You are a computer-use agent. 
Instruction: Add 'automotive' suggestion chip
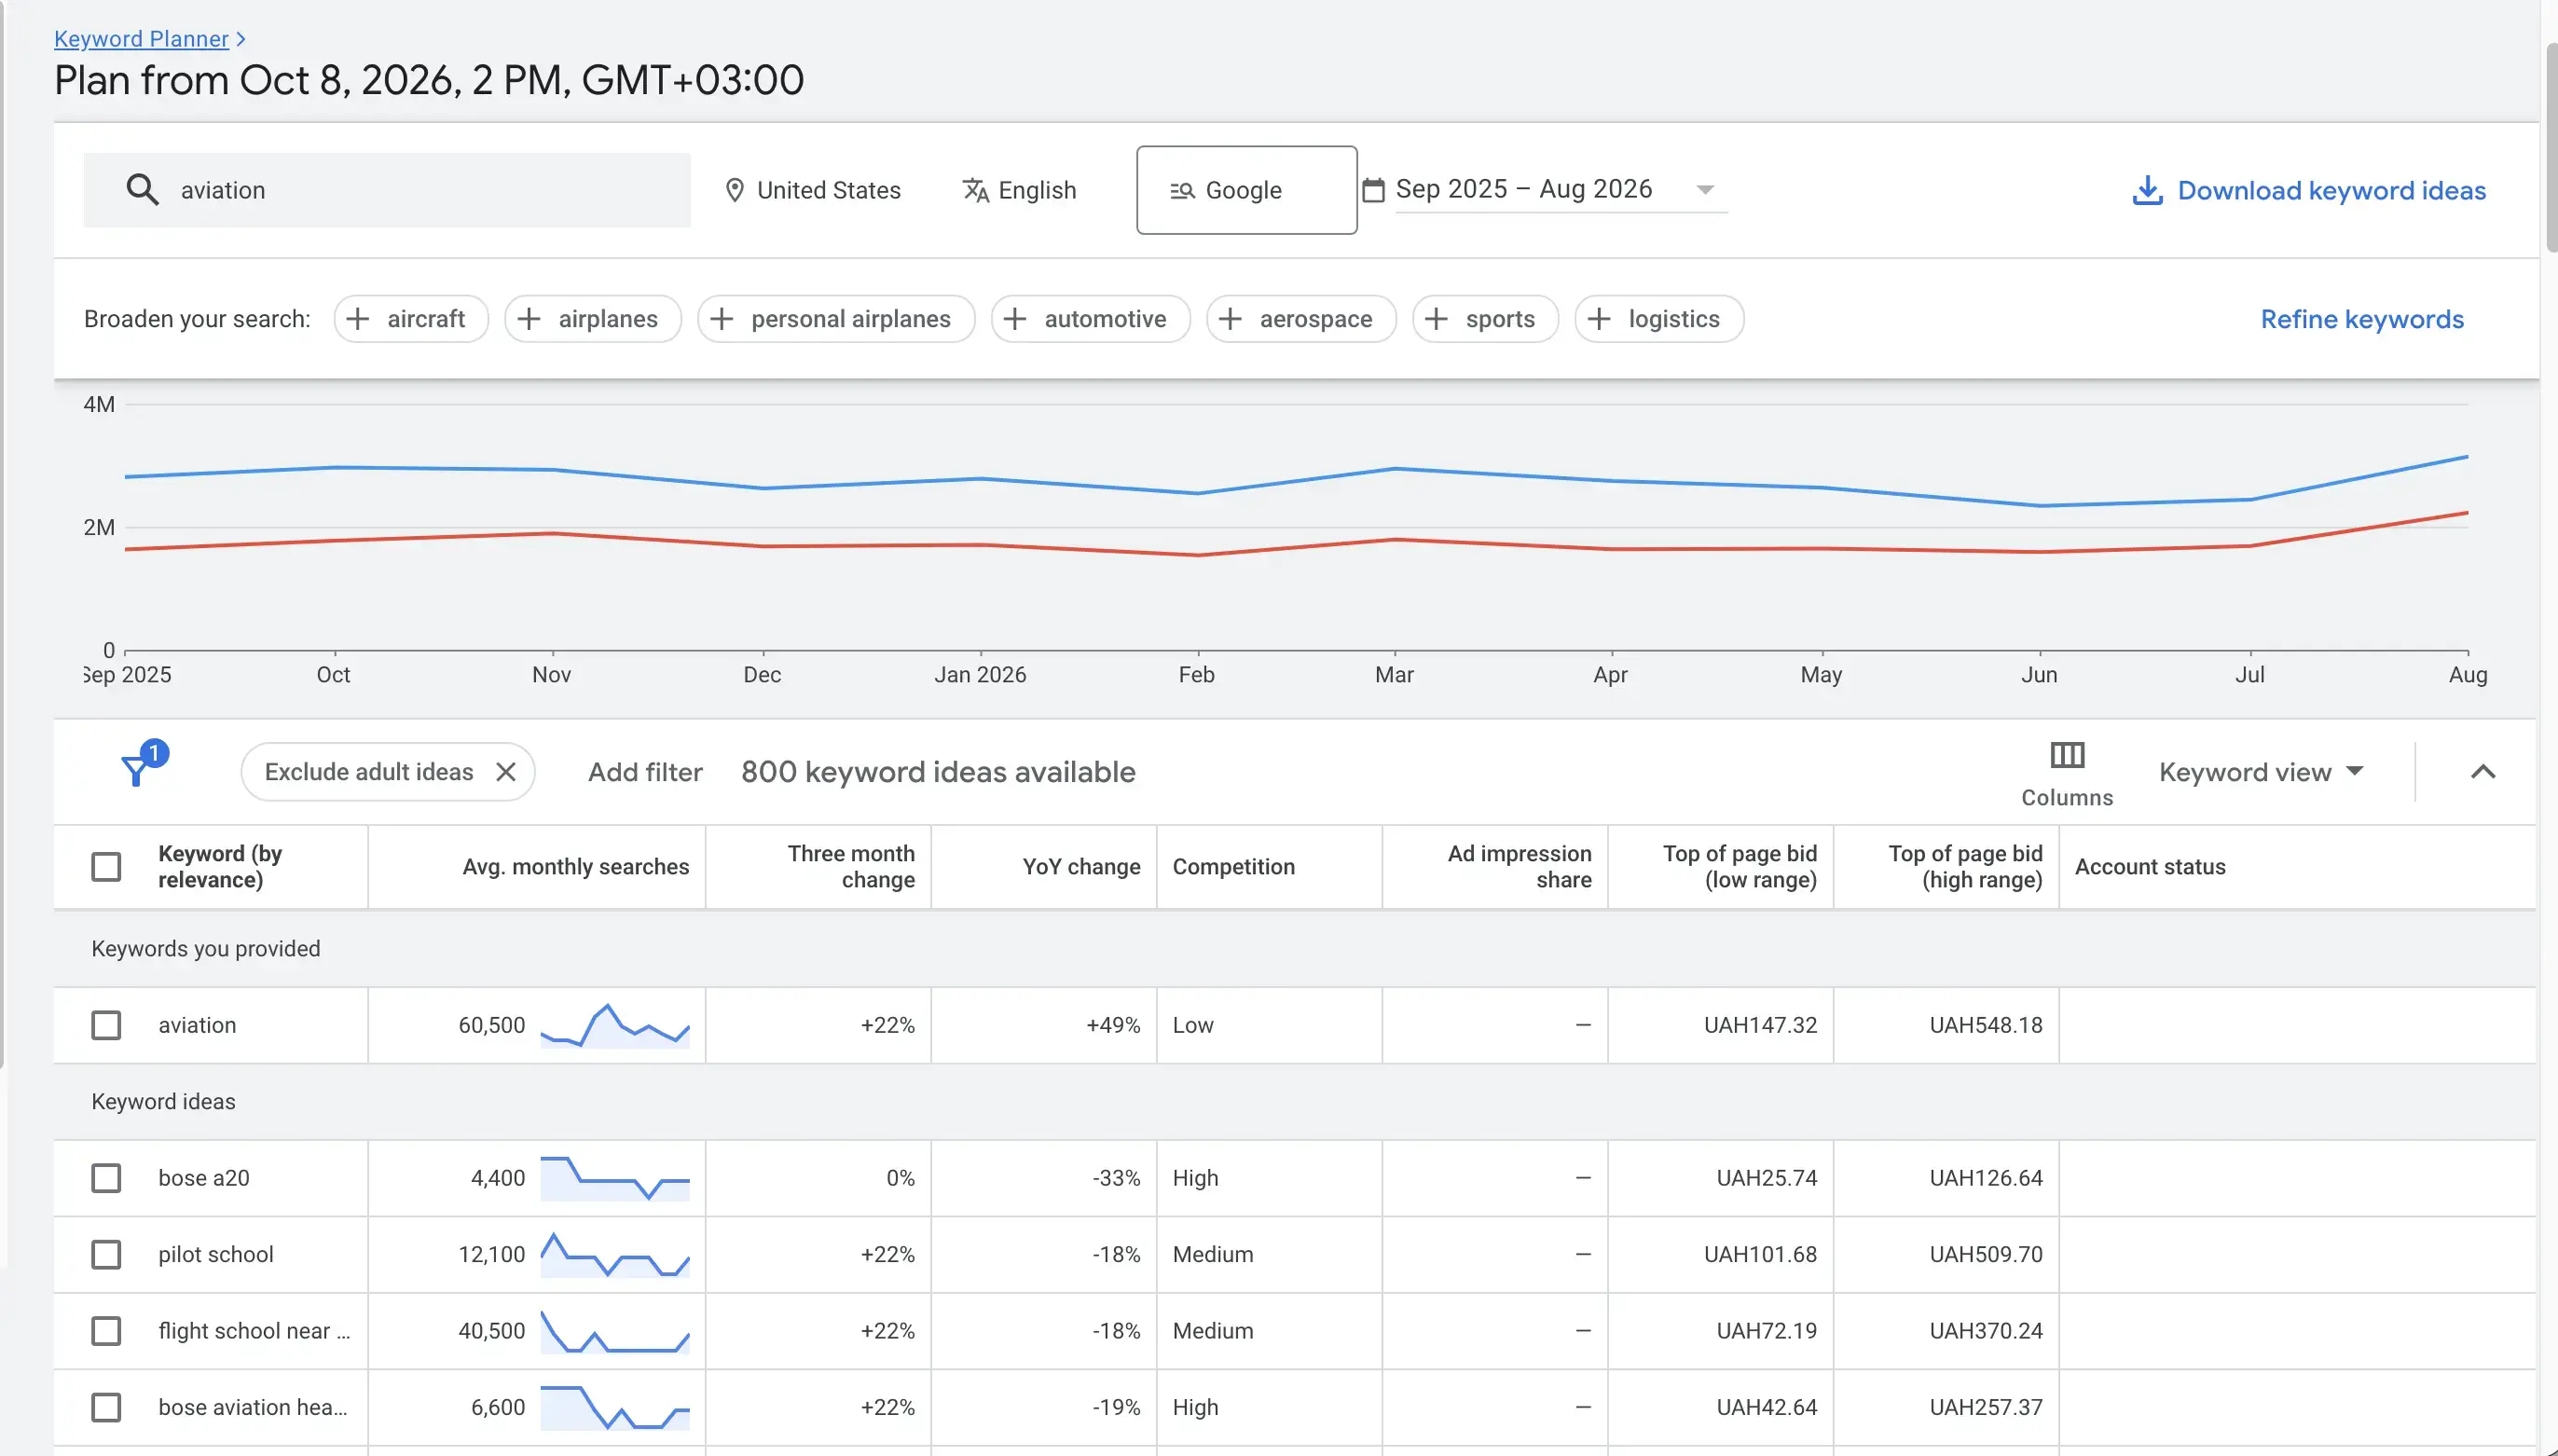pyautogui.click(x=1090, y=319)
